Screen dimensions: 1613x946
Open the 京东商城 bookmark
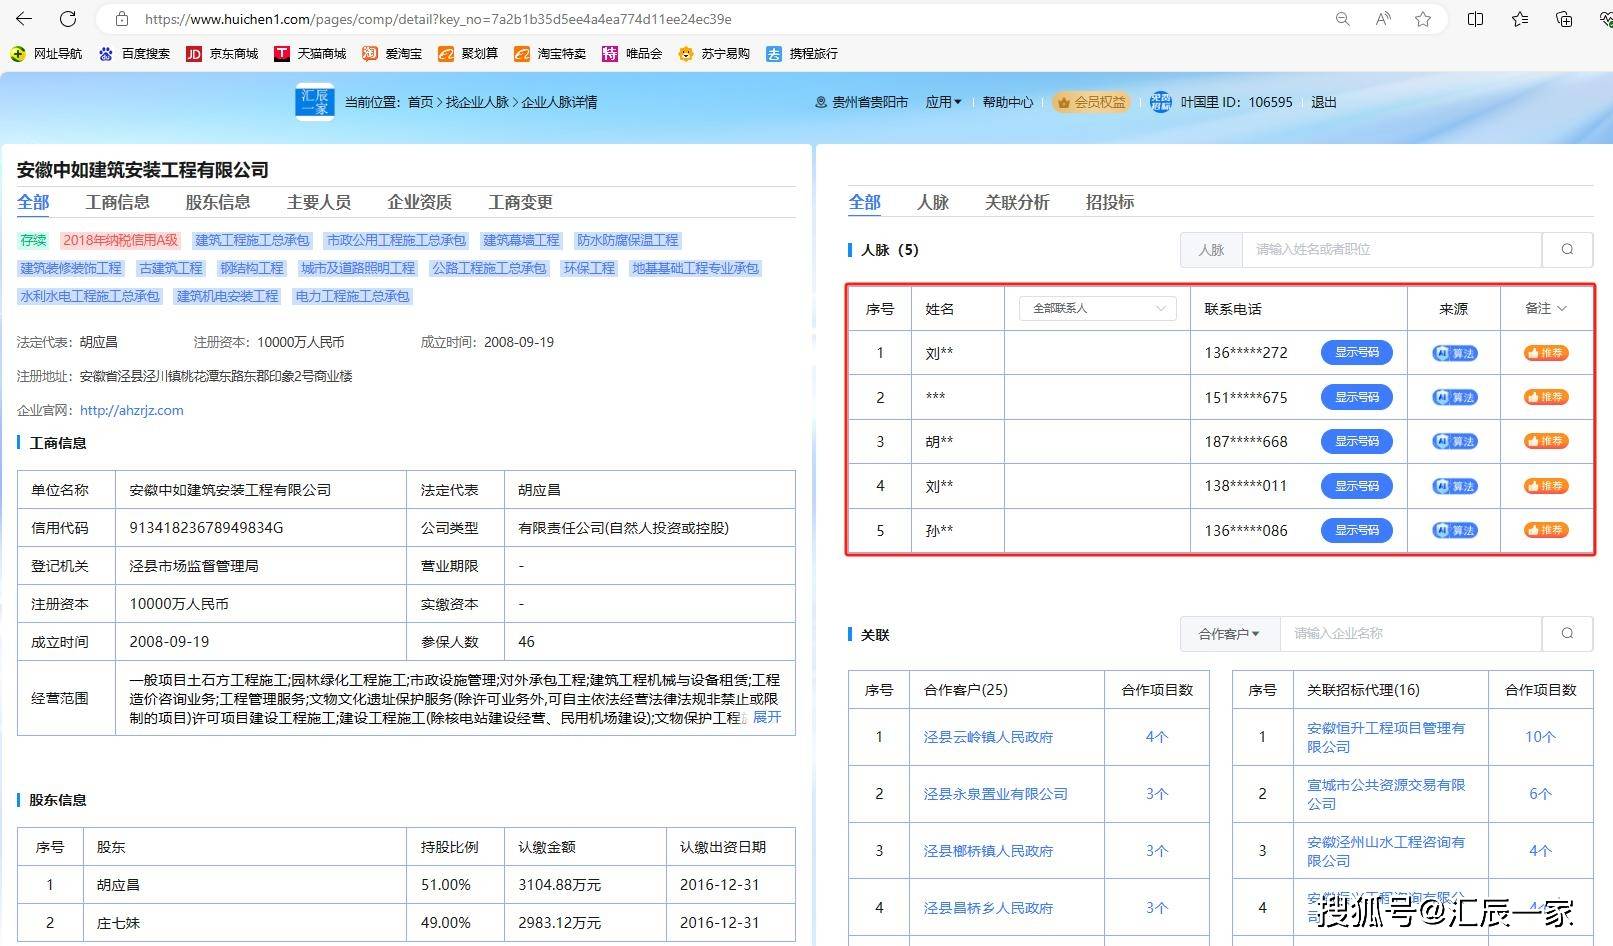(222, 54)
